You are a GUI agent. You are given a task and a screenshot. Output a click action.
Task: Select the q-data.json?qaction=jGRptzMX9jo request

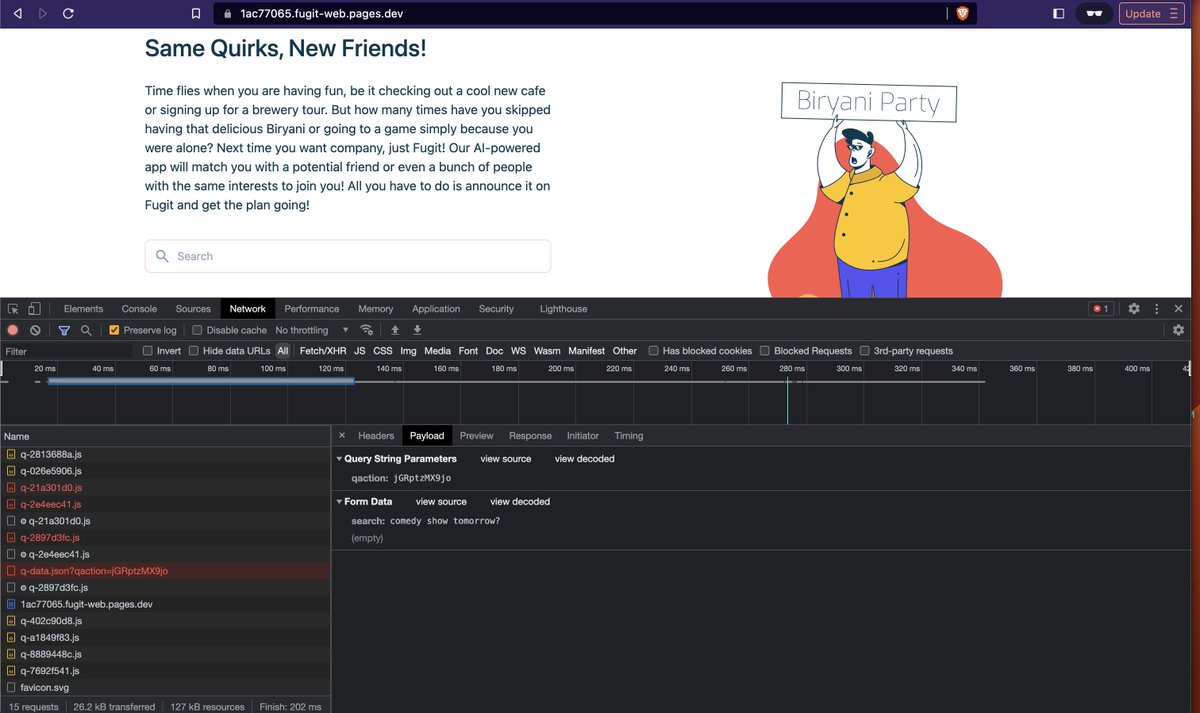[165, 571]
